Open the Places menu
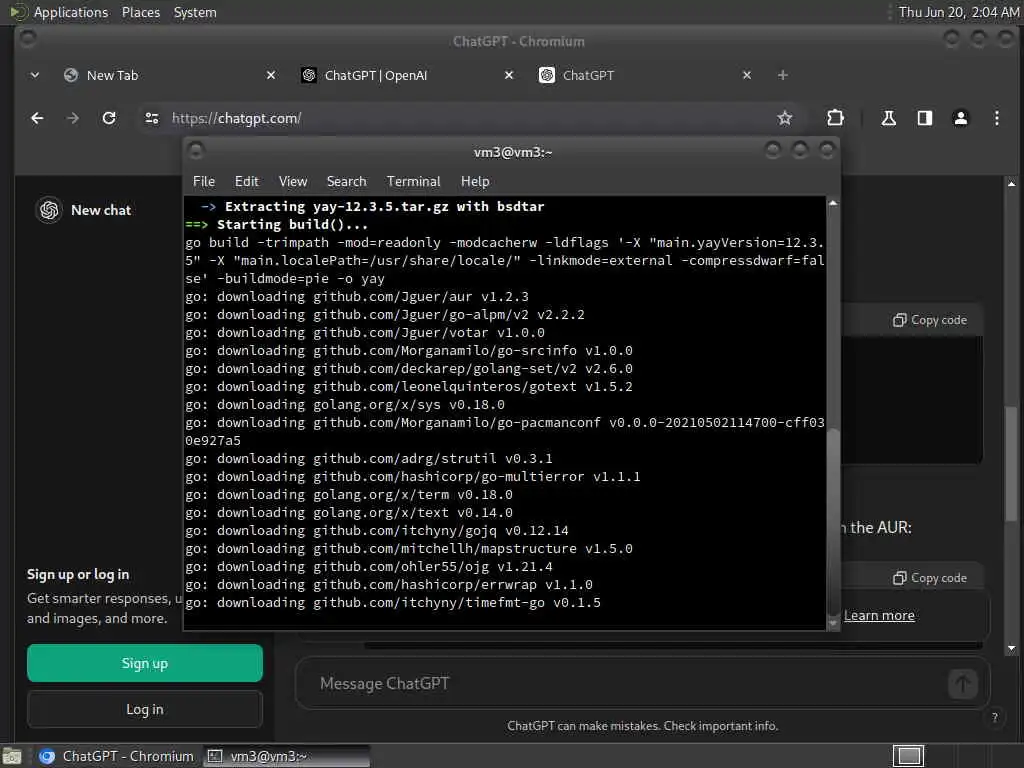The height and width of the screenshot is (768, 1024). (x=141, y=12)
